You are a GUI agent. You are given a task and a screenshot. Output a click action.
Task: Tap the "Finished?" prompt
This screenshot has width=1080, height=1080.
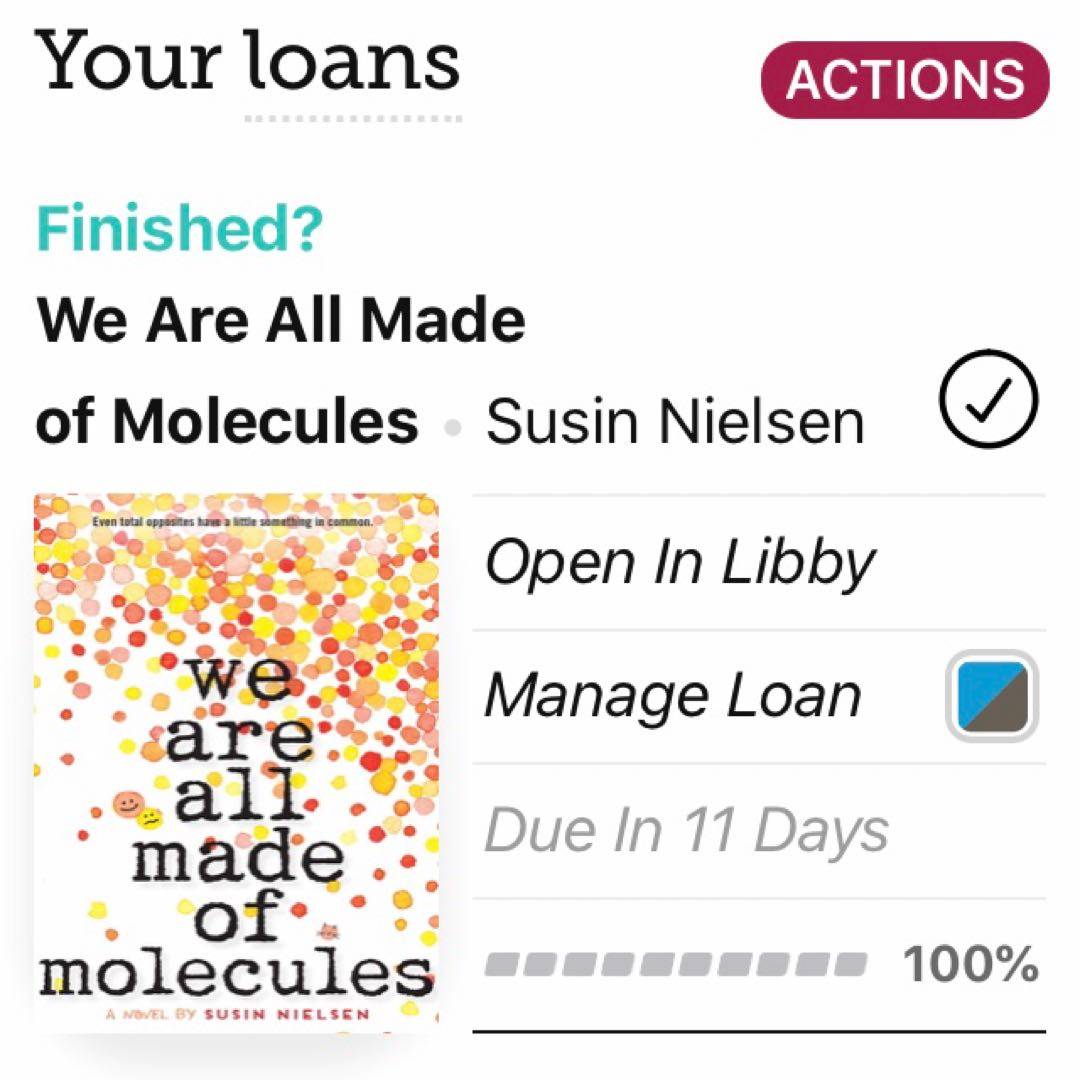(x=180, y=229)
